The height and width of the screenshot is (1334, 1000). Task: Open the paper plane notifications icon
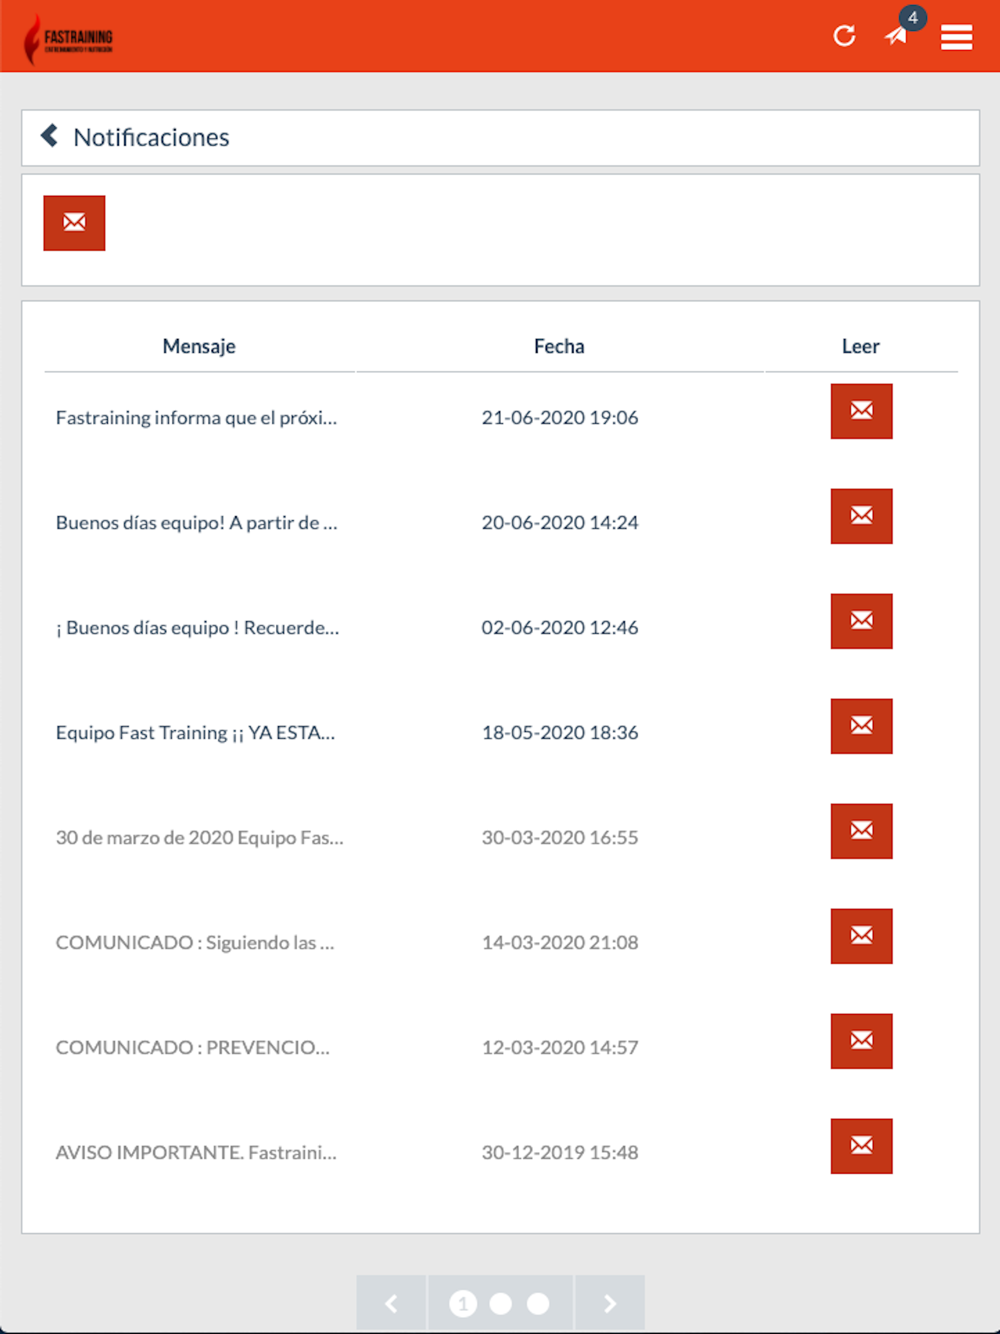coord(896,36)
